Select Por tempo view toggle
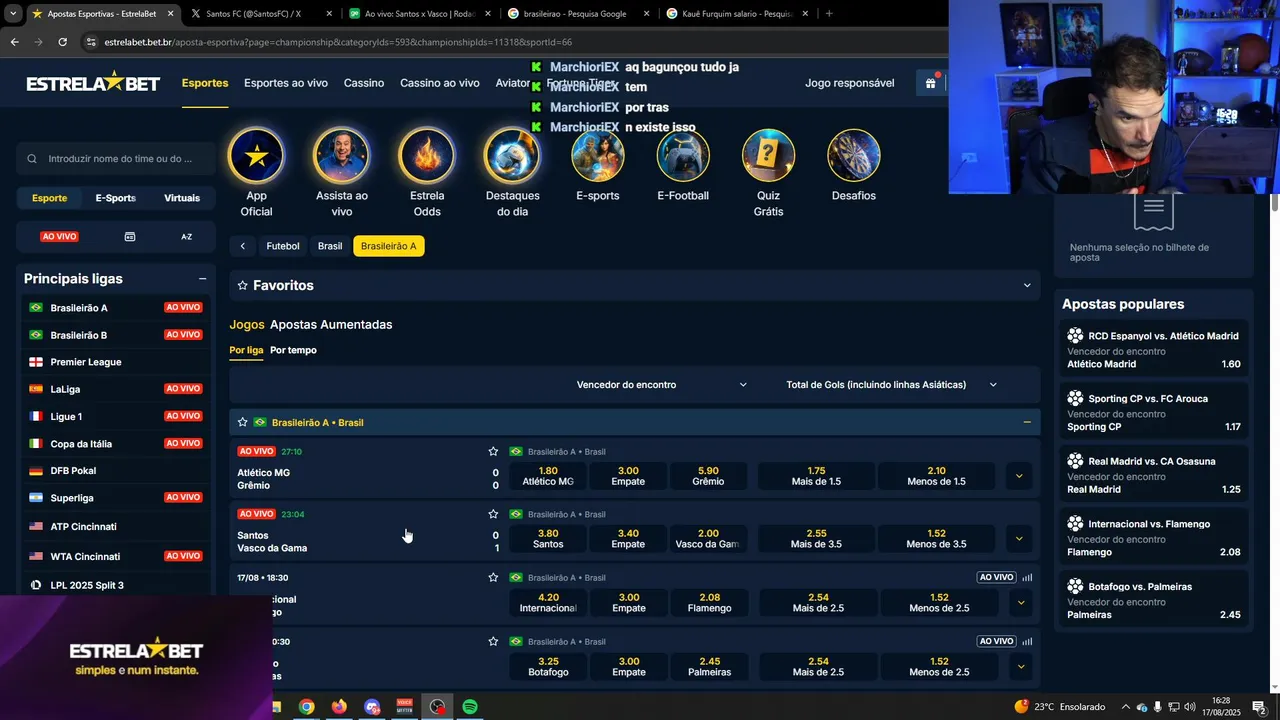The width and height of the screenshot is (1280, 720). pyautogui.click(x=293, y=350)
